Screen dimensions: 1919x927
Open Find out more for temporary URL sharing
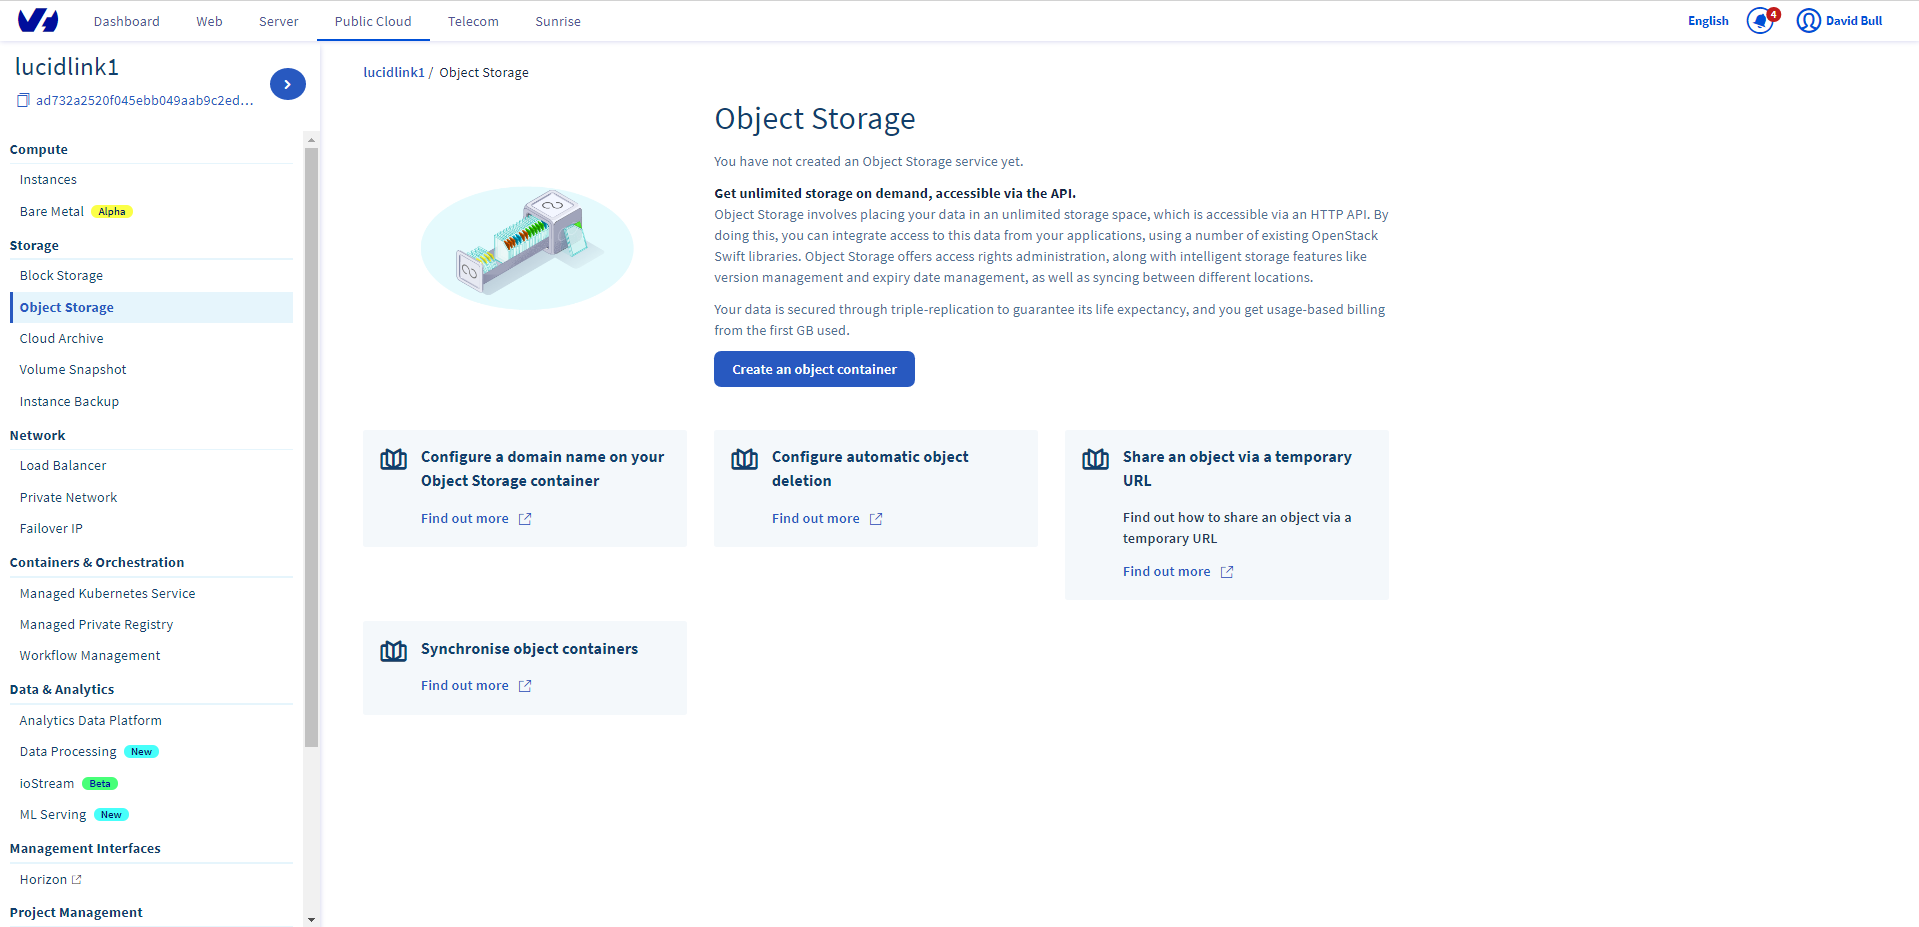pos(1167,572)
